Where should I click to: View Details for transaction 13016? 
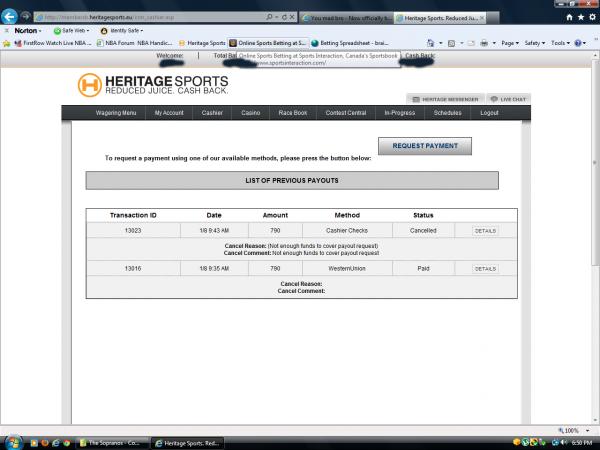(485, 268)
